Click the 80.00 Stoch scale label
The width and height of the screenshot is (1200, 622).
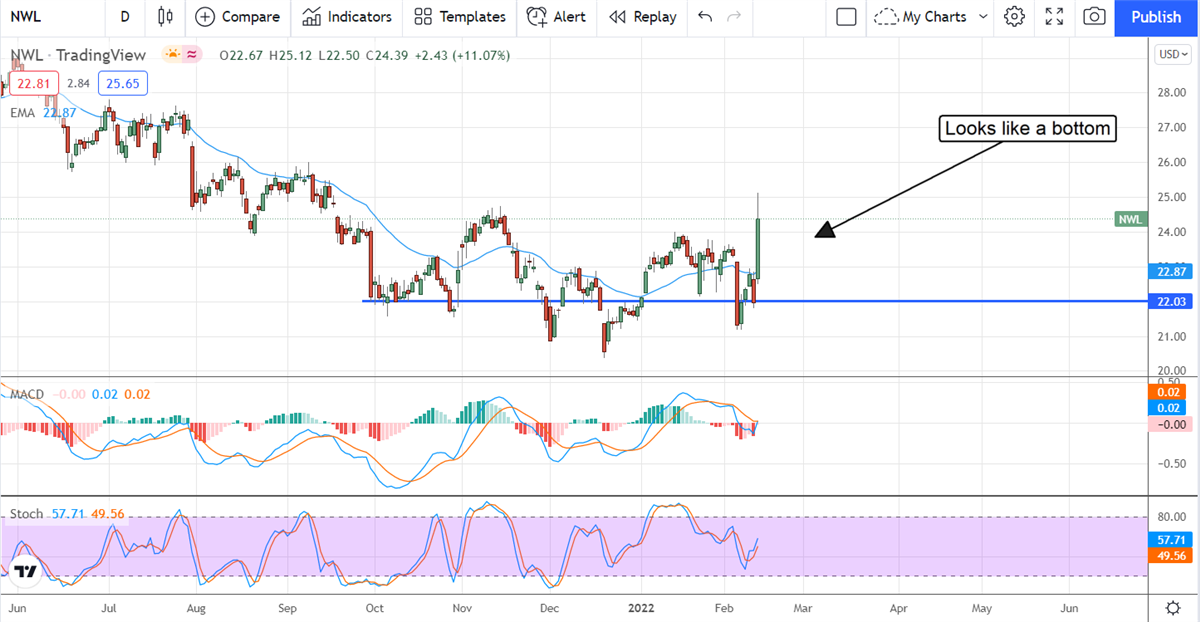coord(1172,517)
